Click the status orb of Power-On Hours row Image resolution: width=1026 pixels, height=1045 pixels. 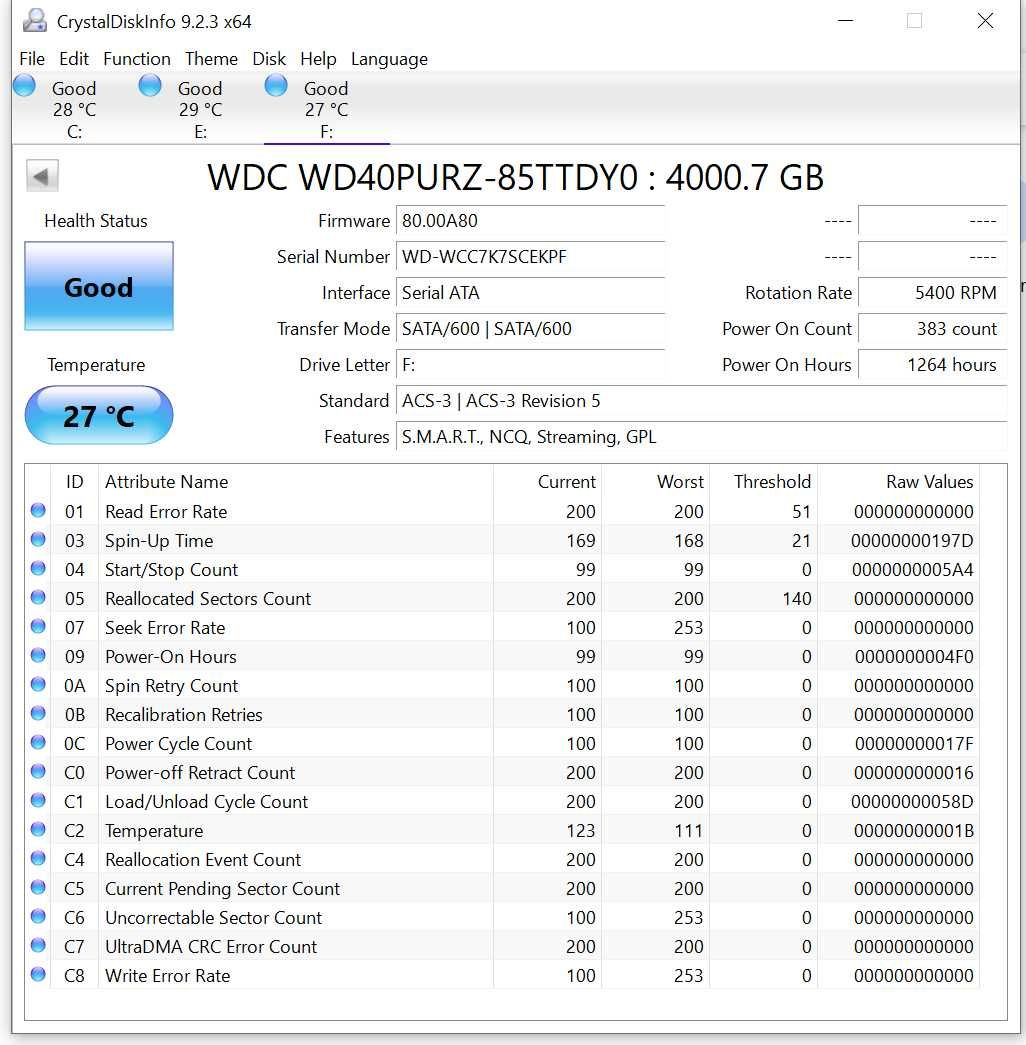38,656
